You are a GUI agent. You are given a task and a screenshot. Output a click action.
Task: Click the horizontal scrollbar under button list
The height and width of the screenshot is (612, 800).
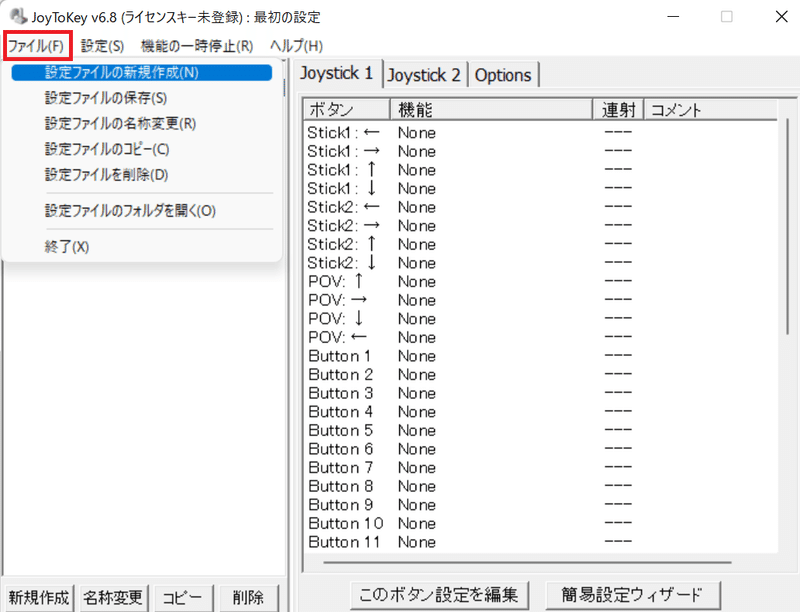pyautogui.click(x=527, y=563)
